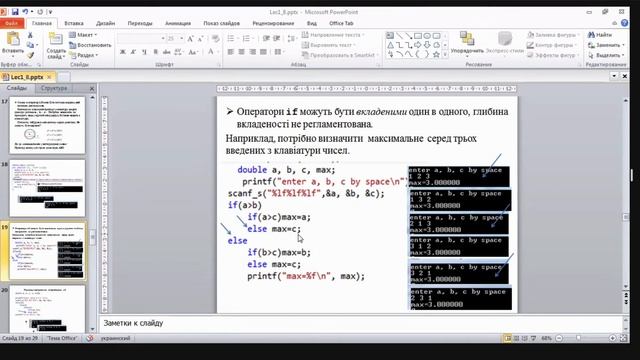This screenshot has height=360, width=640.
Task: Switch to the Показ слайдов tab
Action: tap(221, 23)
